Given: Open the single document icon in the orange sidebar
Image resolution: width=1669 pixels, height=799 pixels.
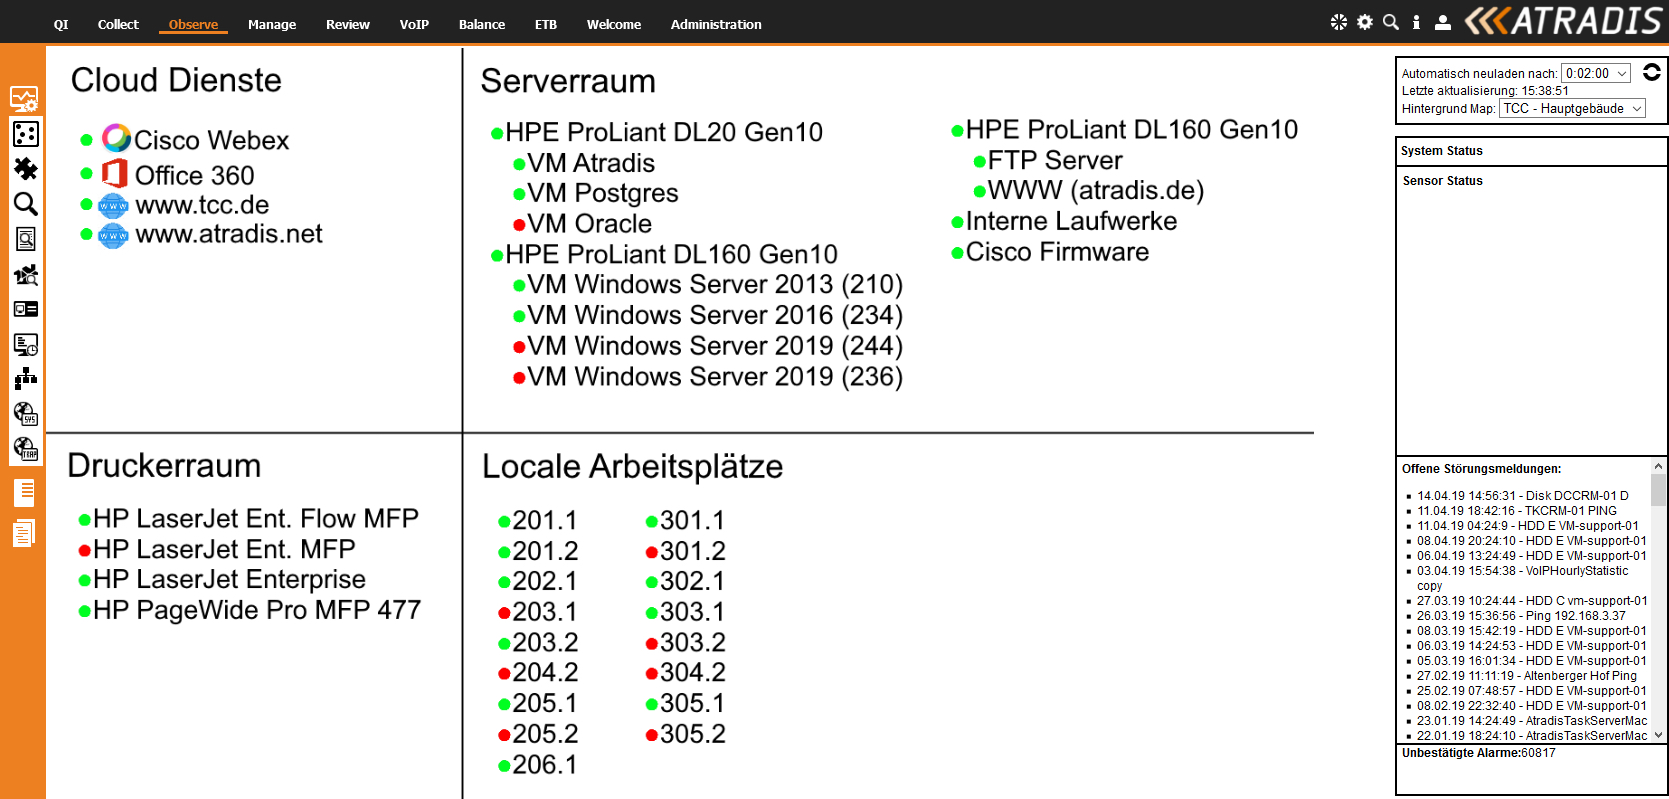Looking at the screenshot, I should click(x=24, y=493).
